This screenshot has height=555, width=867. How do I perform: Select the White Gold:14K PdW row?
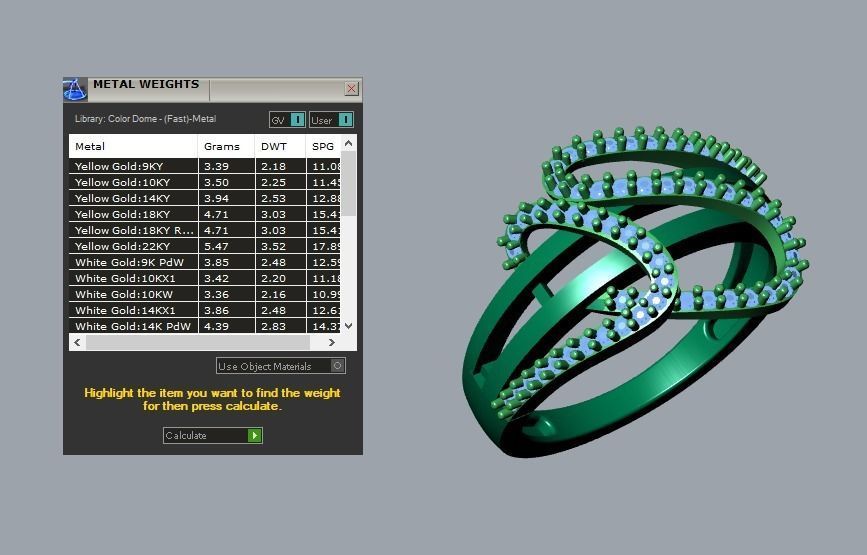point(205,326)
